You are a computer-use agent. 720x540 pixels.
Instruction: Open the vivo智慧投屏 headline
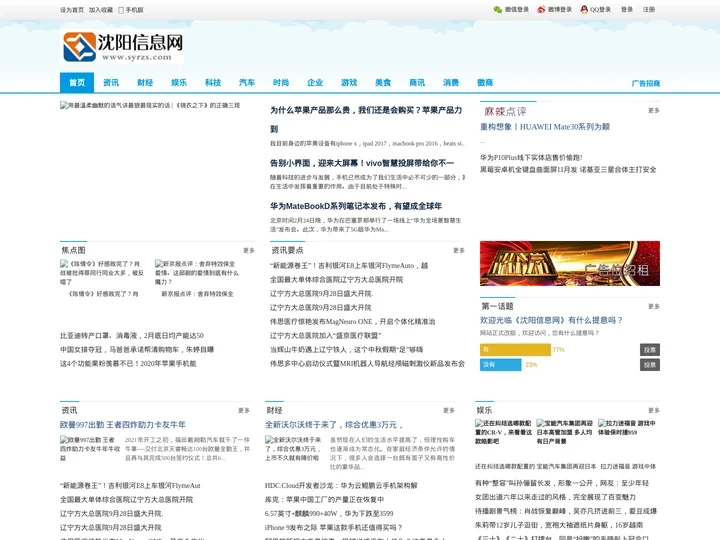click(362, 163)
